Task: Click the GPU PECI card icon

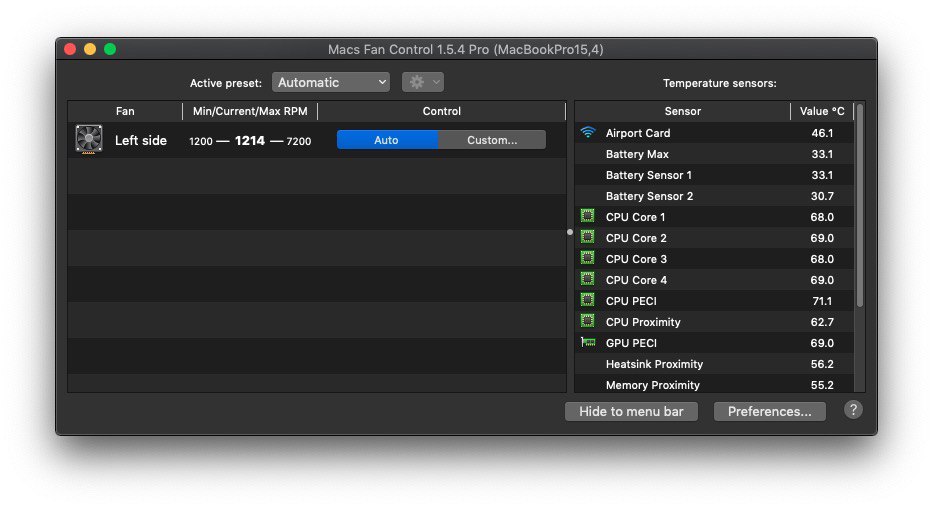Action: tap(588, 342)
